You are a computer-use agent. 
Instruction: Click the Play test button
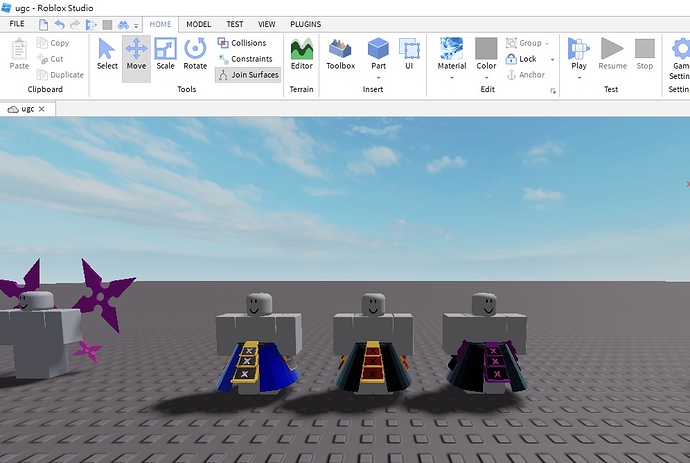click(x=579, y=54)
